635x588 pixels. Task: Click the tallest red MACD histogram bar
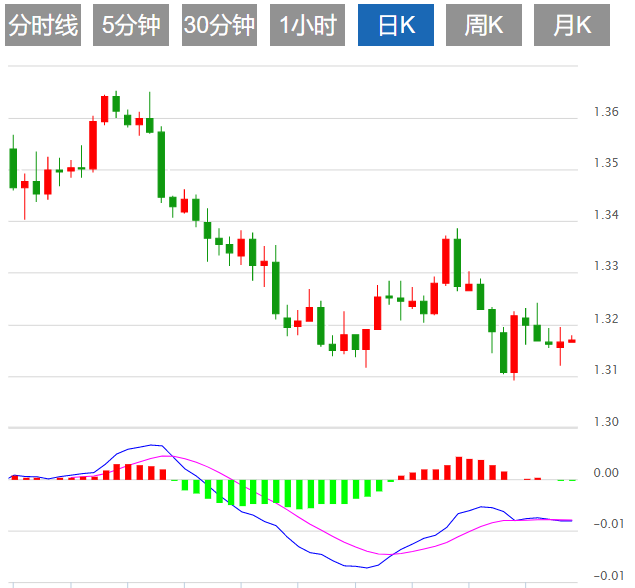[459, 468]
